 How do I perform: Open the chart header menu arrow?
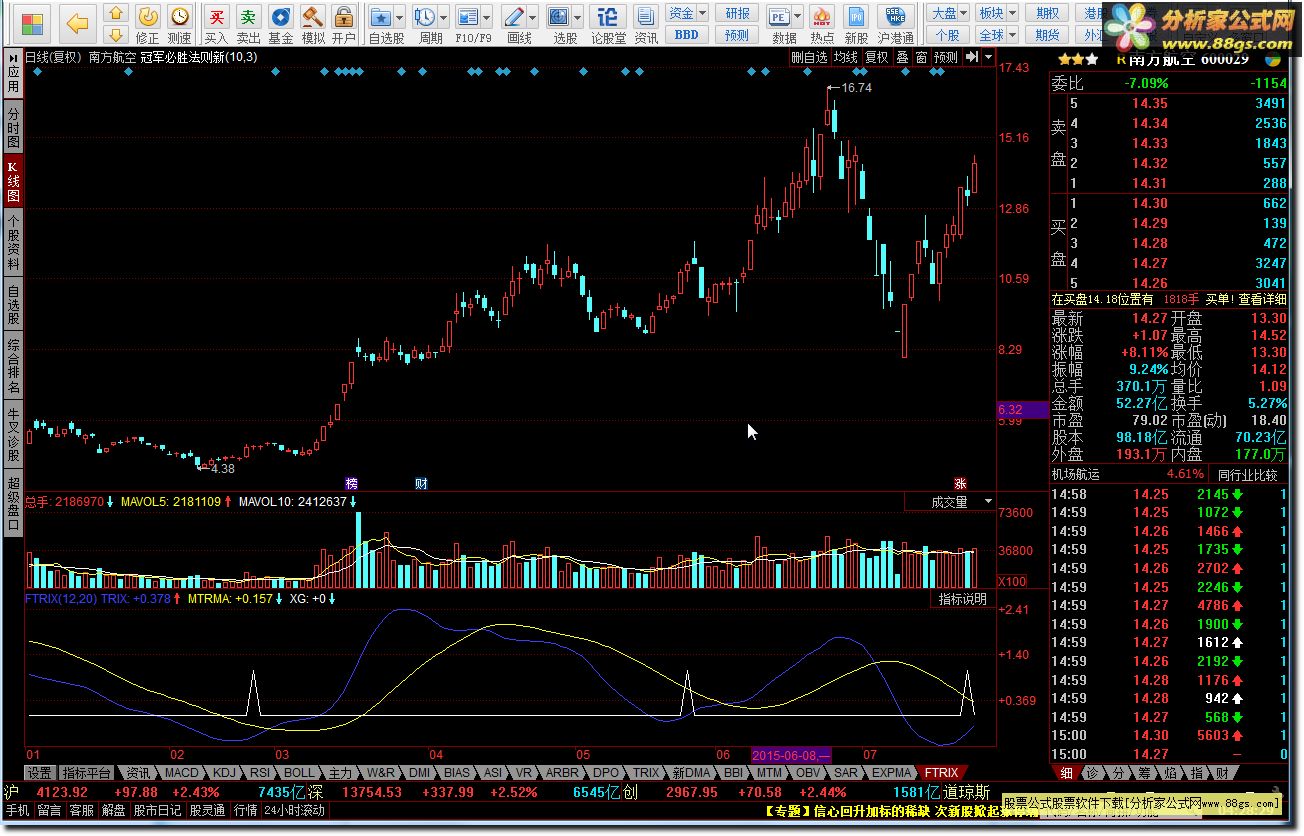point(989,58)
